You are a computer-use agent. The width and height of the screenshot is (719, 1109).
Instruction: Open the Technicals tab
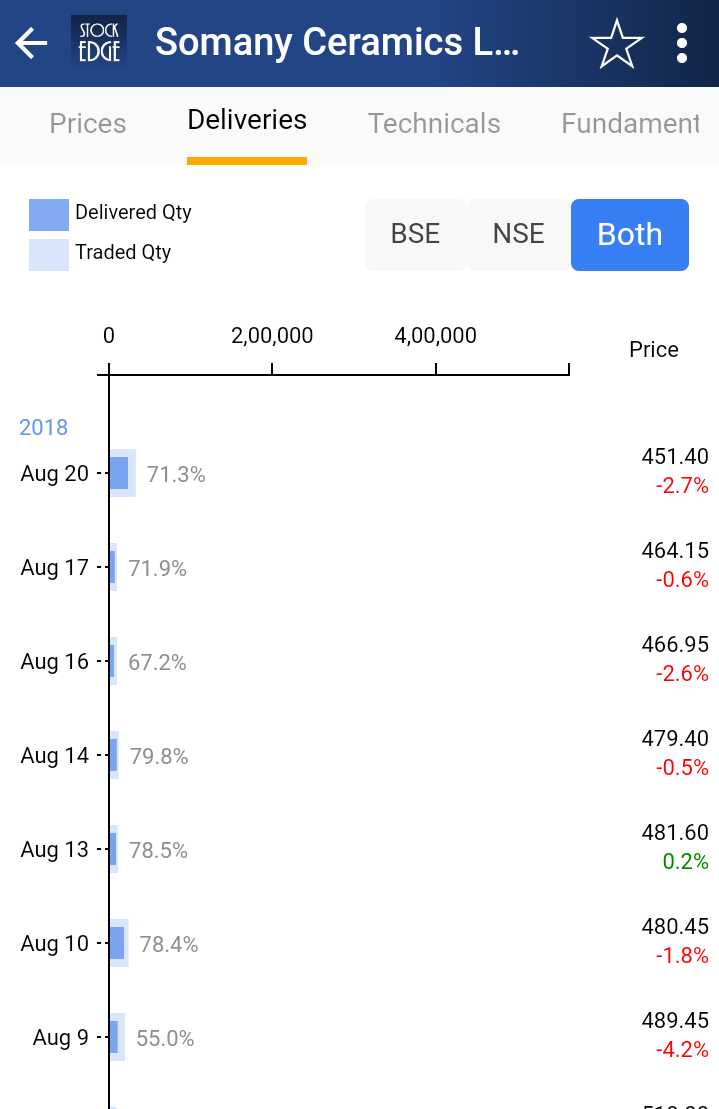point(433,124)
